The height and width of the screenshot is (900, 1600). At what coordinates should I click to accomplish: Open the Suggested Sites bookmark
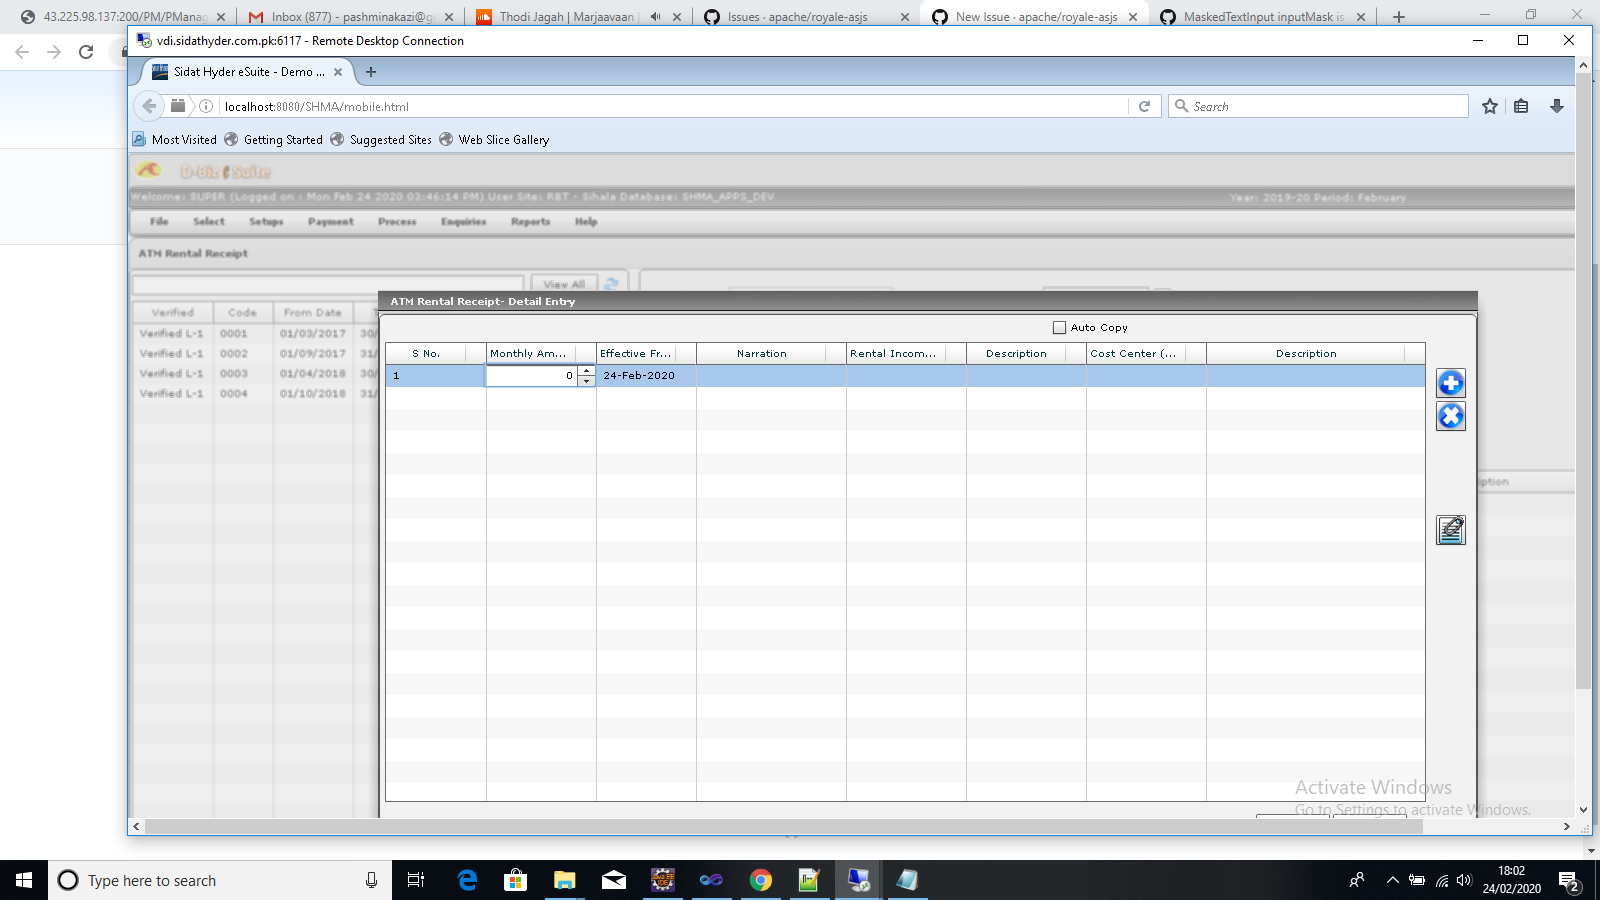tap(381, 140)
